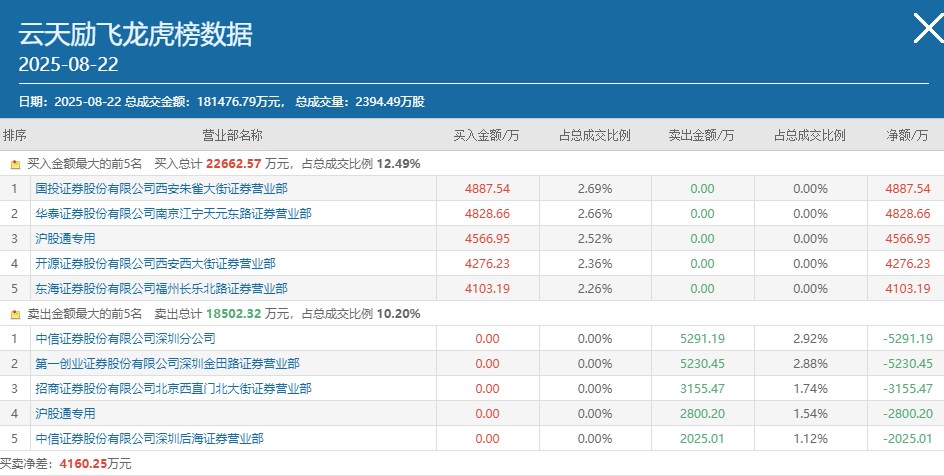Image resolution: width=944 pixels, height=476 pixels.
Task: Open 沪股通专用 link in sell list
Action: [x=65, y=414]
